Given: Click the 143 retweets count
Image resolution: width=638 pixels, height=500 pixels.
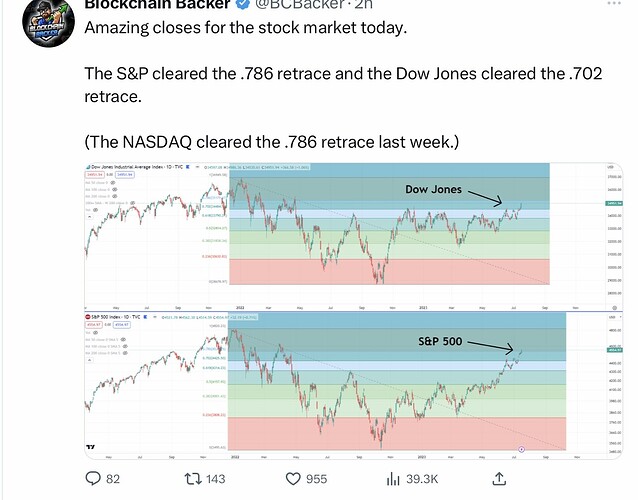Looking at the screenshot, I should (x=215, y=479).
